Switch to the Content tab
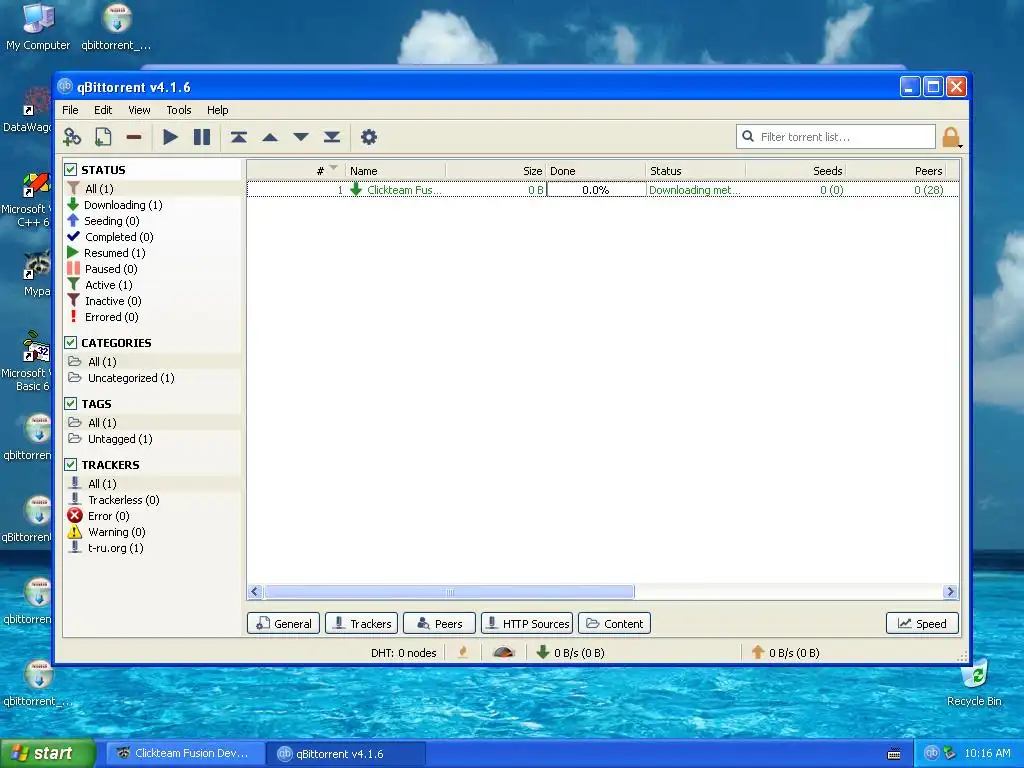1024x768 pixels. tap(614, 623)
